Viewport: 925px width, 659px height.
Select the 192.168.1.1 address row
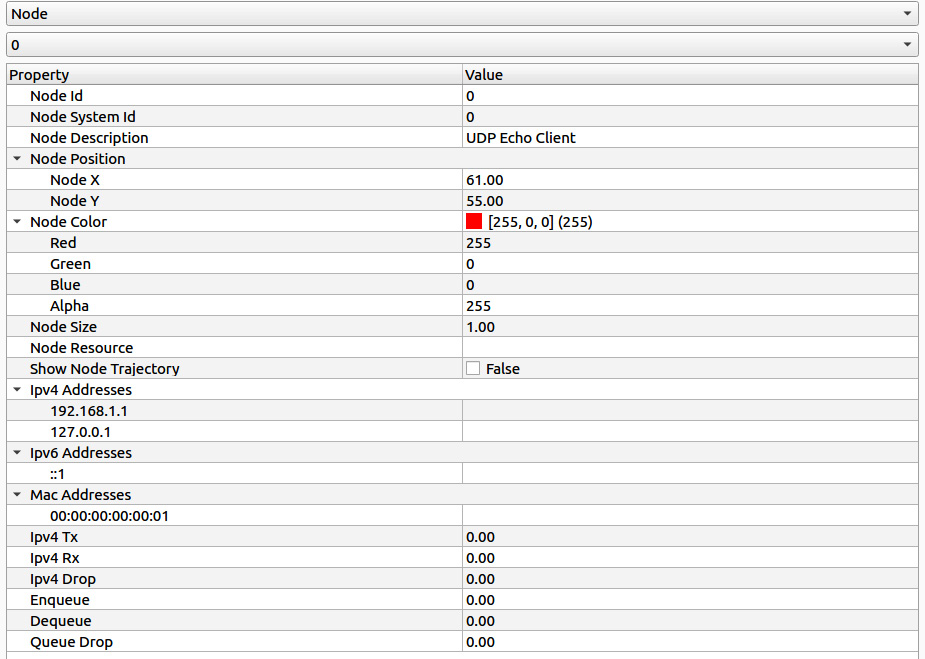462,411
